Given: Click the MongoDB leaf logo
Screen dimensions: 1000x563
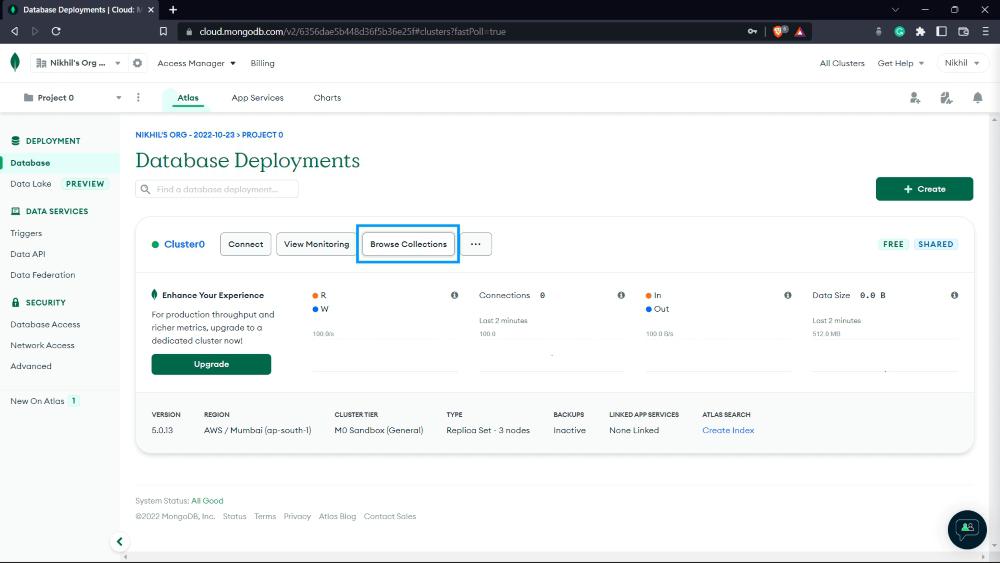Looking at the screenshot, I should point(15,62).
